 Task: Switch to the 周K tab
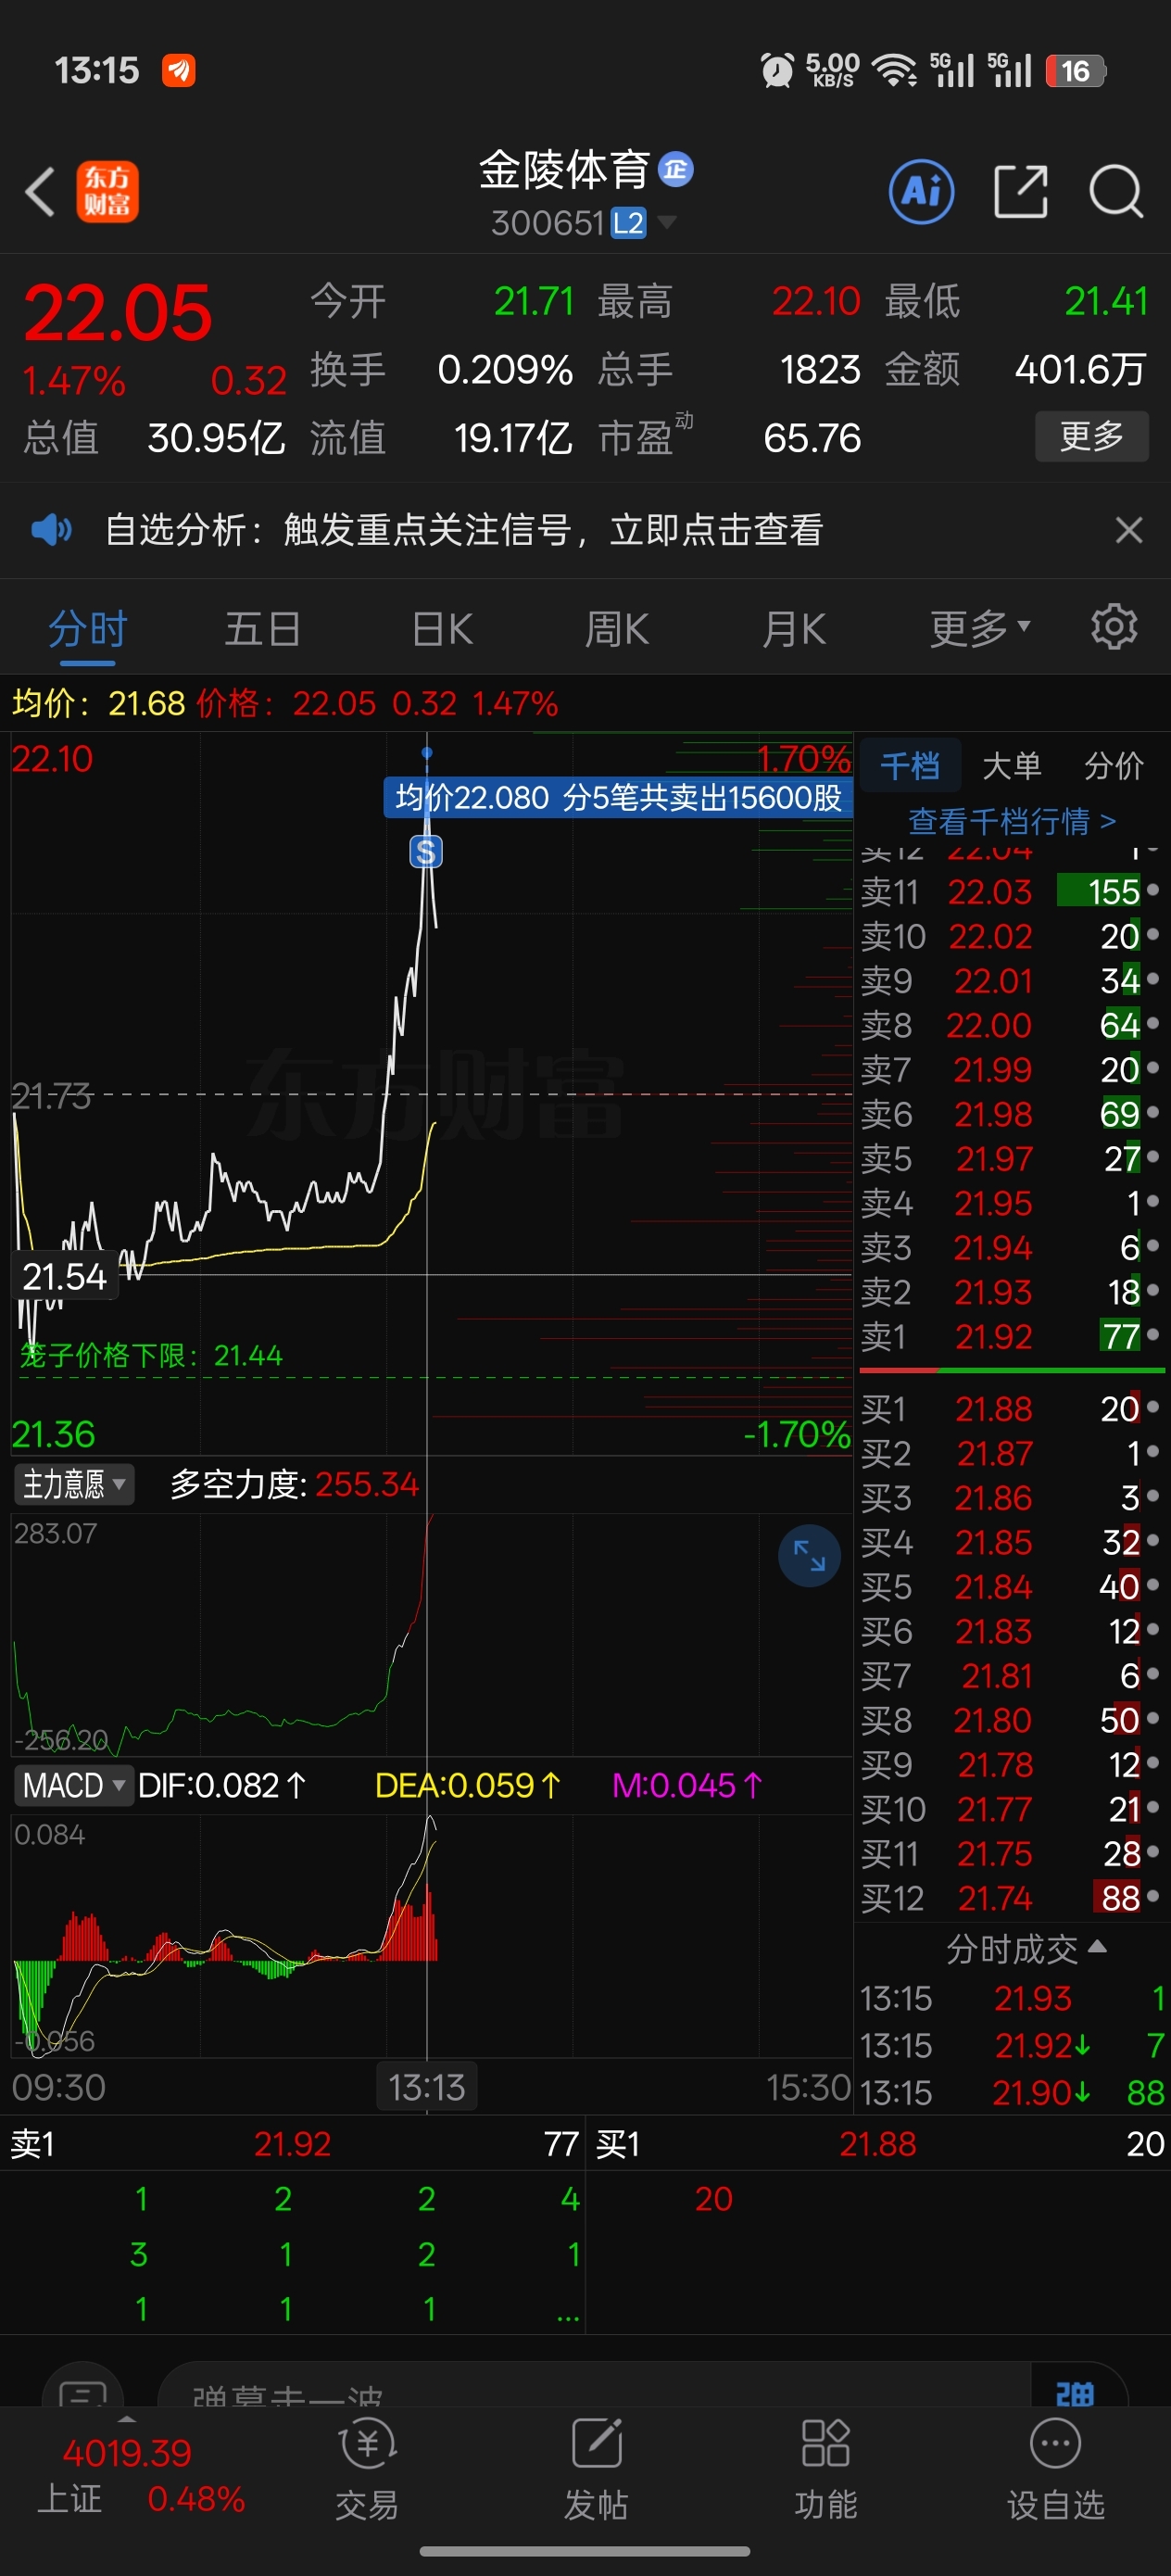[617, 629]
